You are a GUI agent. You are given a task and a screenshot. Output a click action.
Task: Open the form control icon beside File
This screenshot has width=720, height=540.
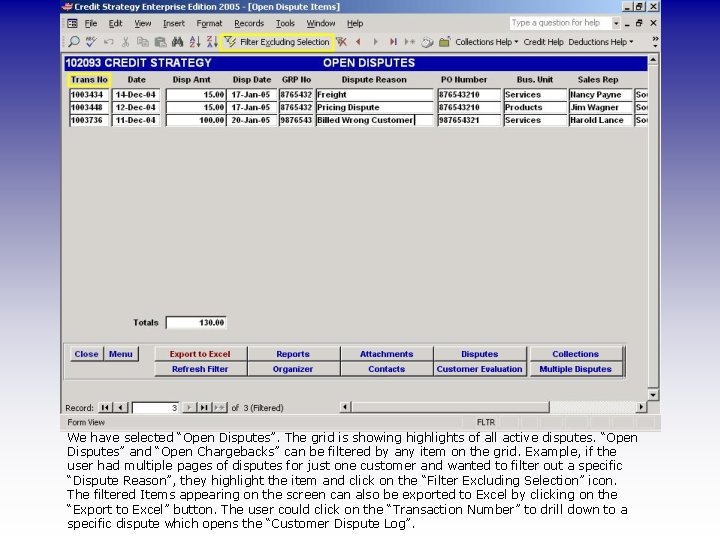(73, 23)
